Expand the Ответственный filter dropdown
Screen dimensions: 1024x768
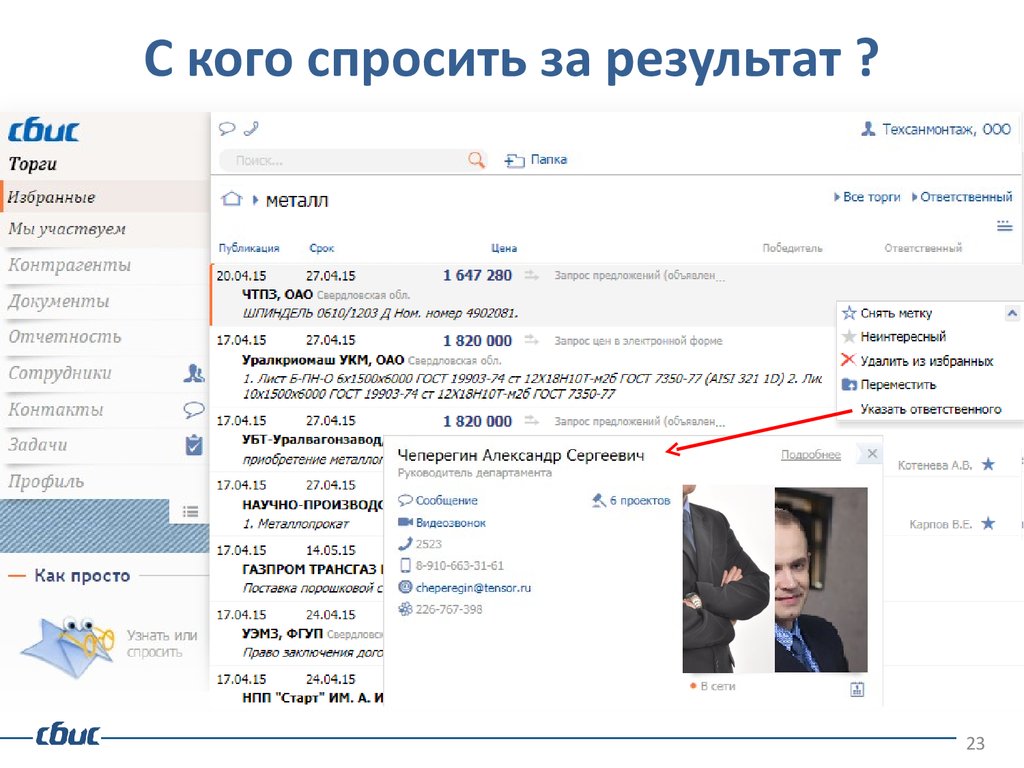[961, 197]
